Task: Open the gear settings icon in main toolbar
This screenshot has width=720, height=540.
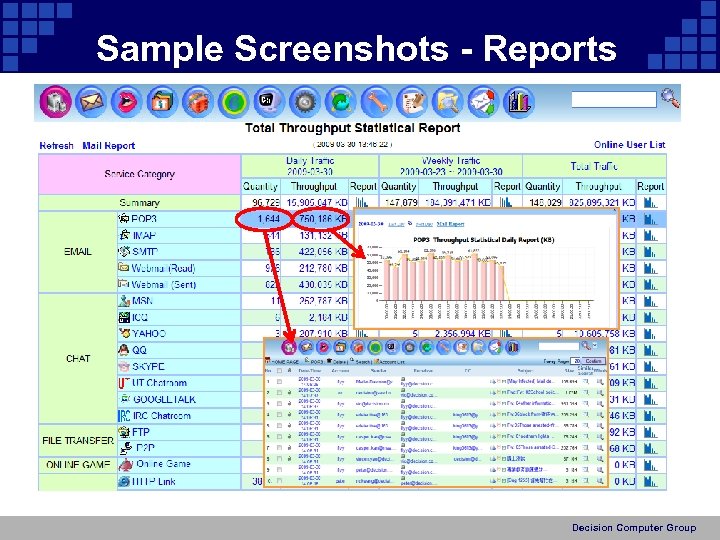Action: (305, 101)
